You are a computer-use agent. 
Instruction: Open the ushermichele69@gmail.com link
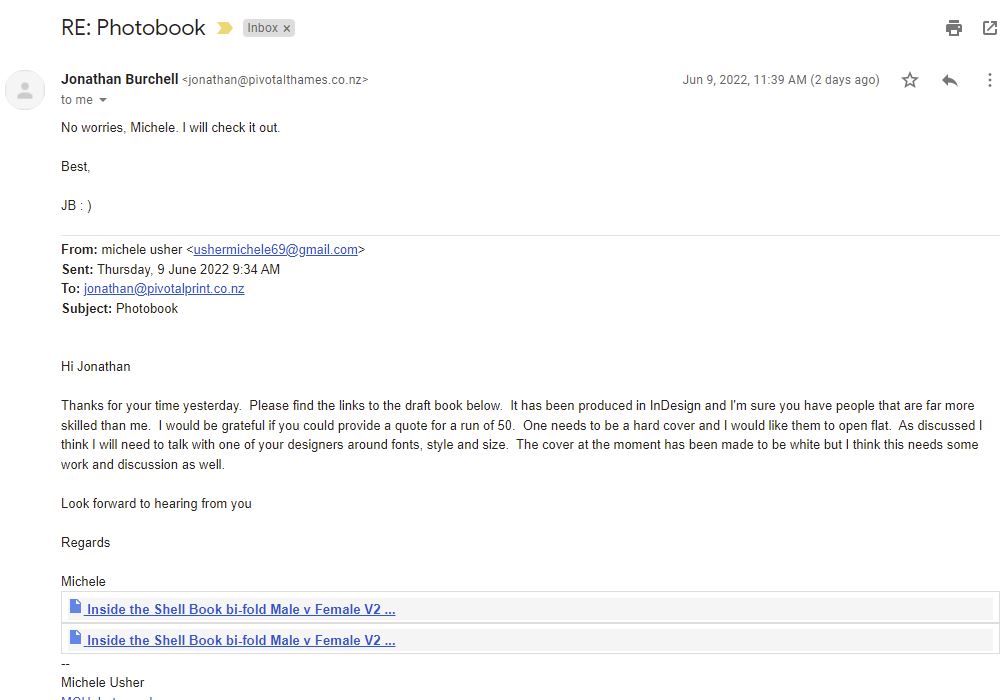(x=275, y=250)
